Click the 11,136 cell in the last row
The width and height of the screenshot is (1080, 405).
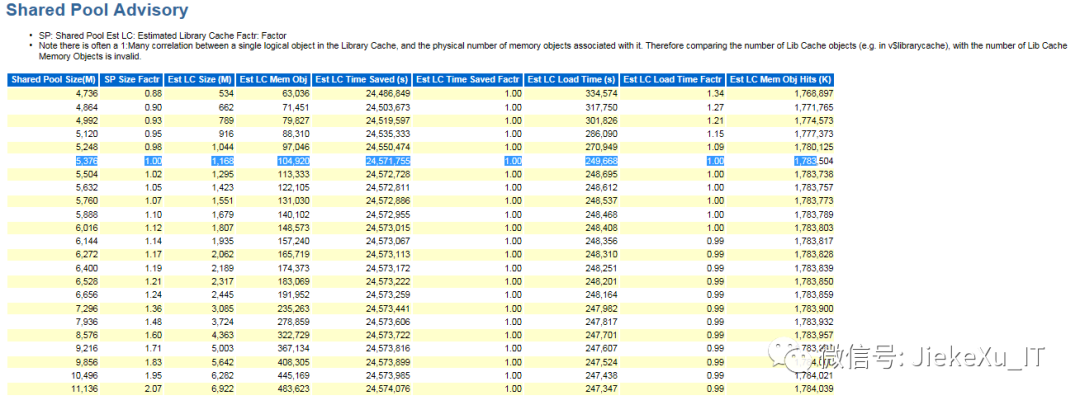coord(82,387)
